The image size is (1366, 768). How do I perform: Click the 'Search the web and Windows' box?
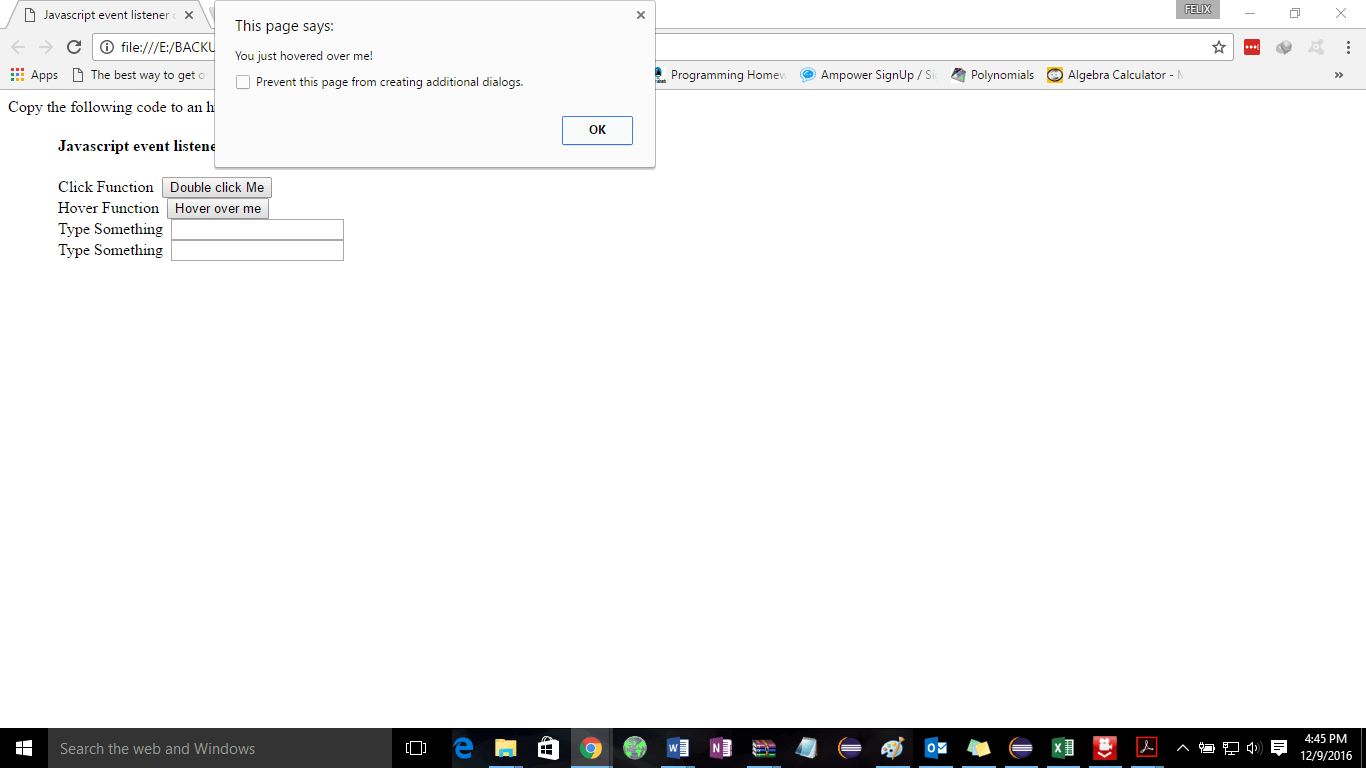(220, 748)
